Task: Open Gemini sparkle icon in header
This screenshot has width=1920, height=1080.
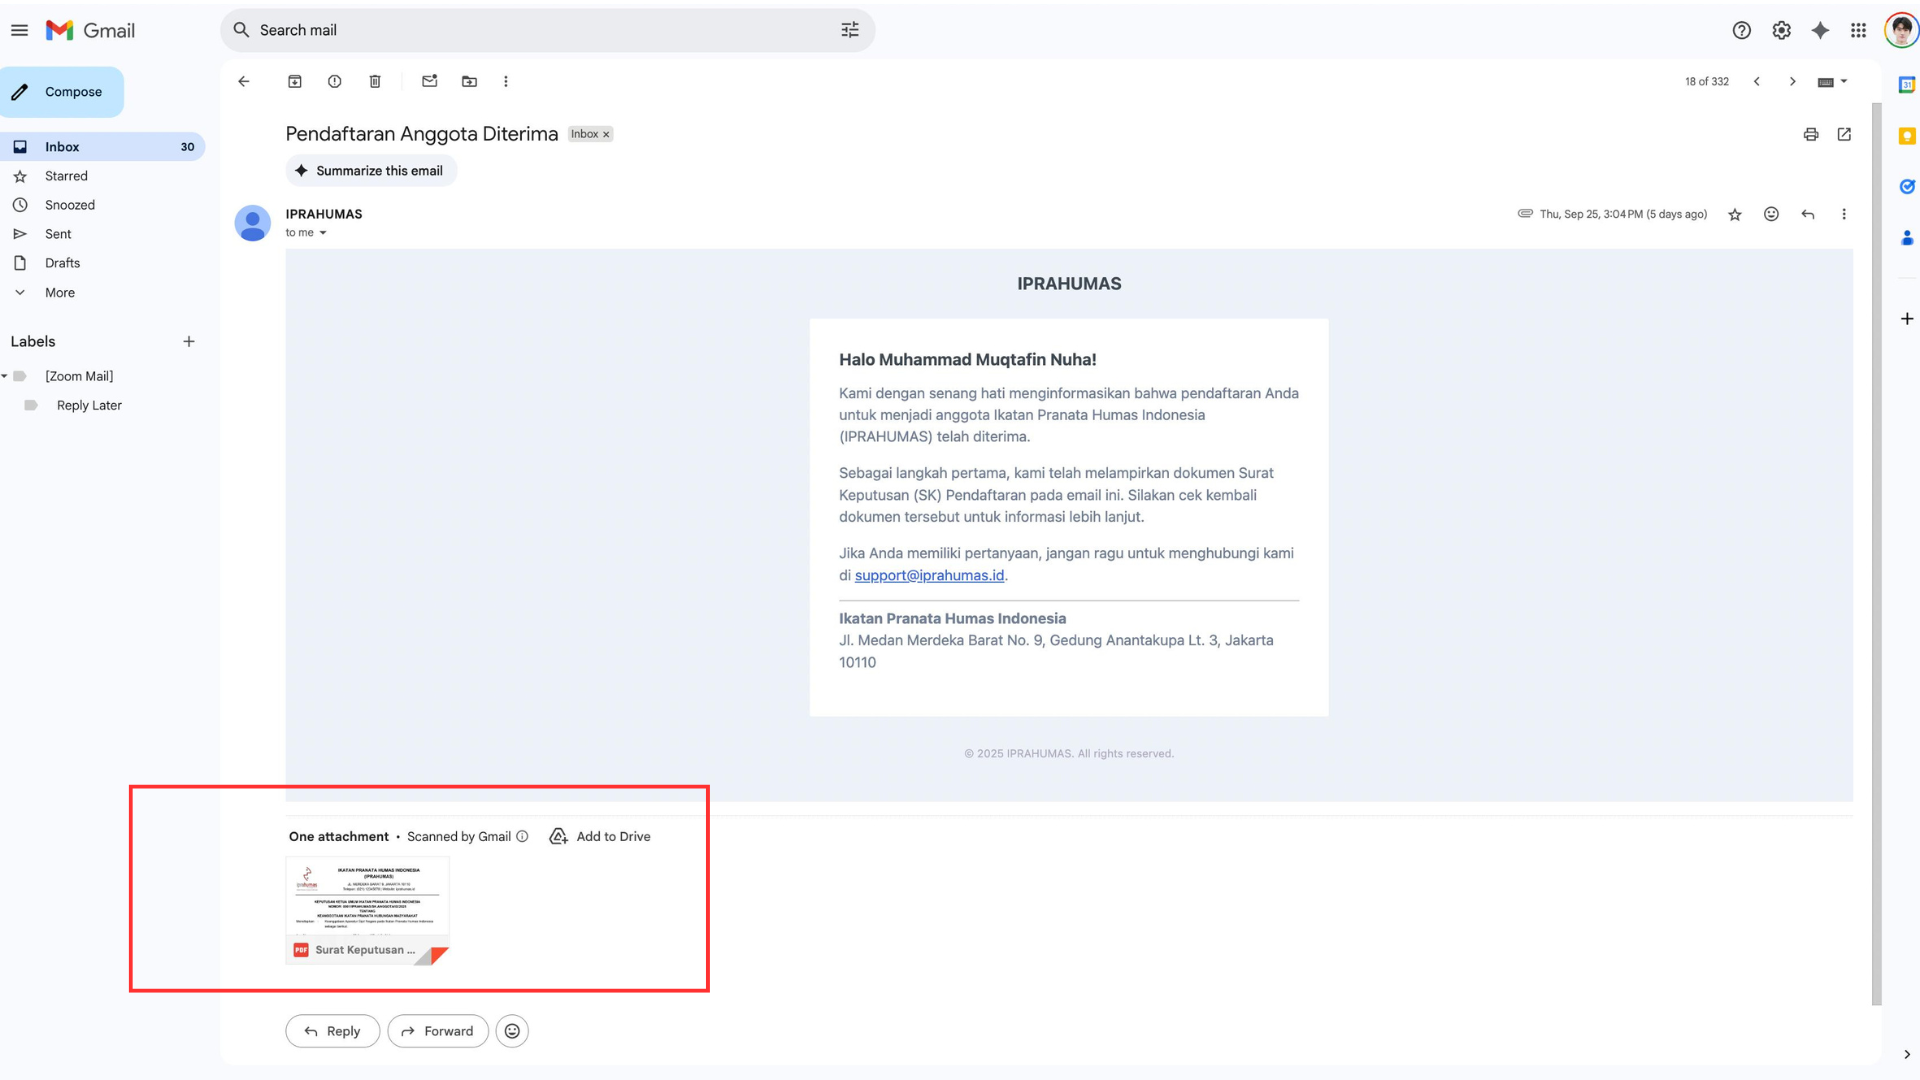Action: [x=1820, y=30]
